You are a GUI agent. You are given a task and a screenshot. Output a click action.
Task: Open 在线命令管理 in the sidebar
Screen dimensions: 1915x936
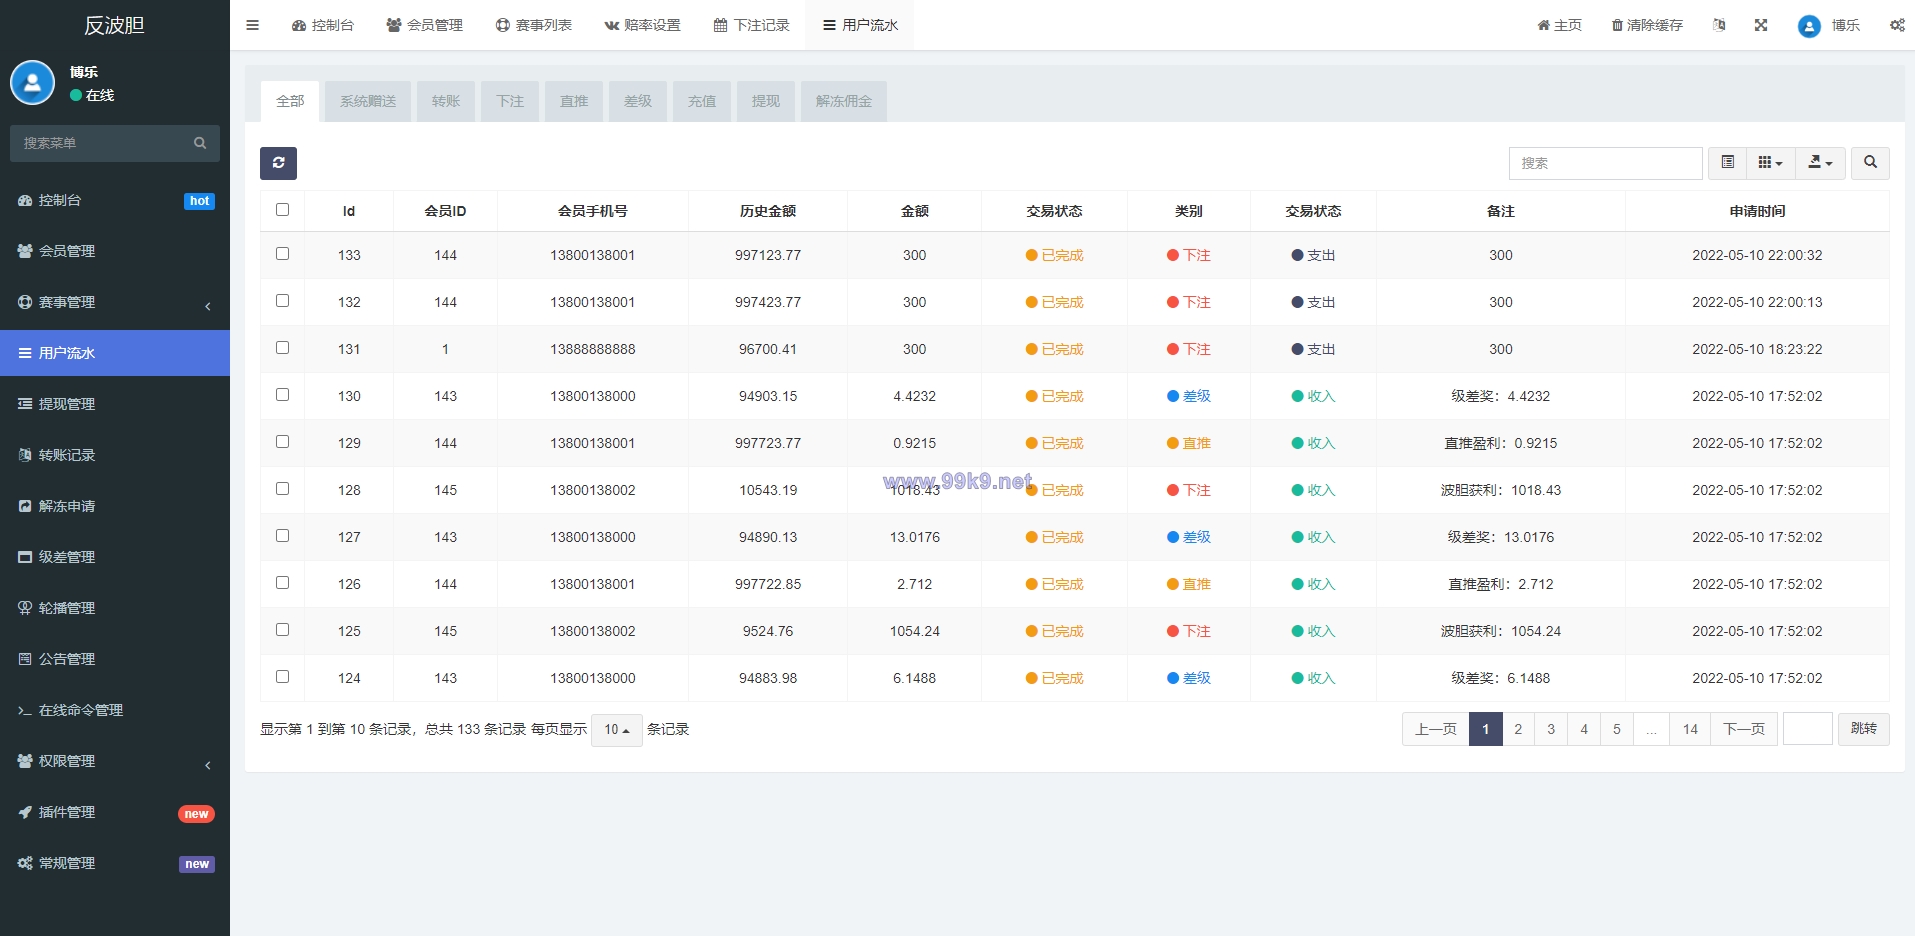[115, 710]
